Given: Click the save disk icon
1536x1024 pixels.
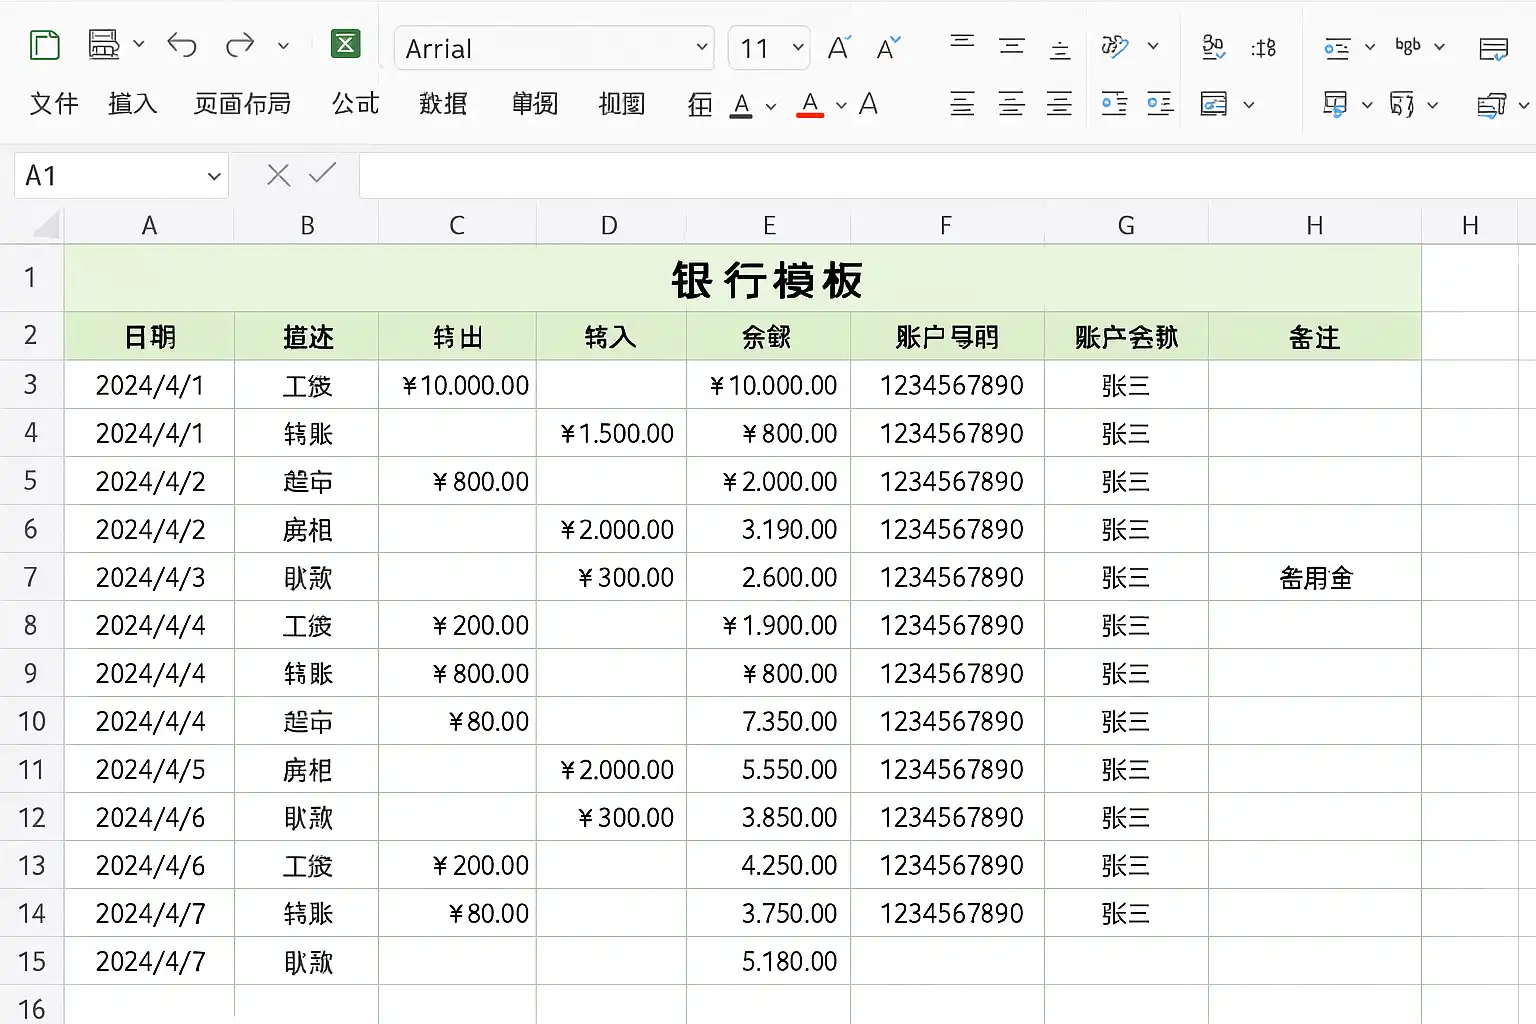Looking at the screenshot, I should coord(104,45).
